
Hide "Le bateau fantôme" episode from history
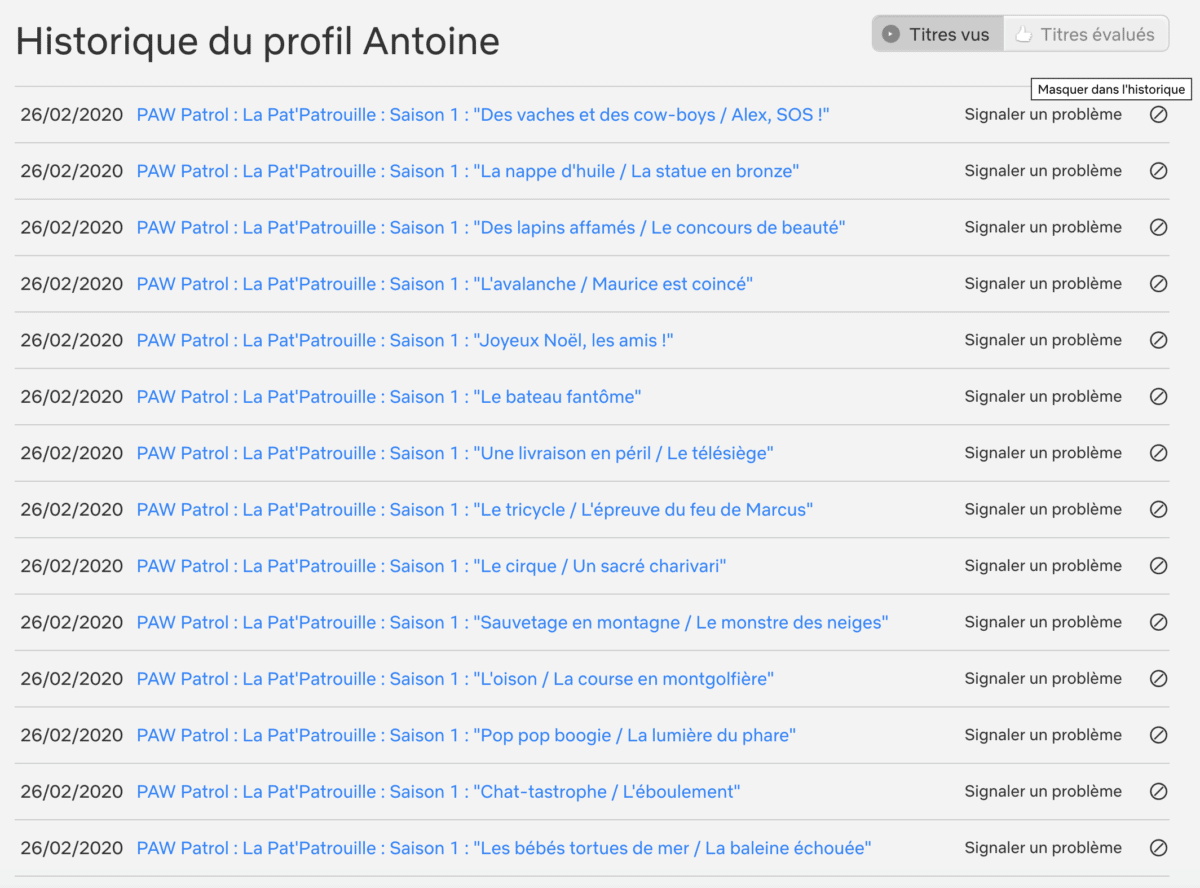click(1158, 397)
